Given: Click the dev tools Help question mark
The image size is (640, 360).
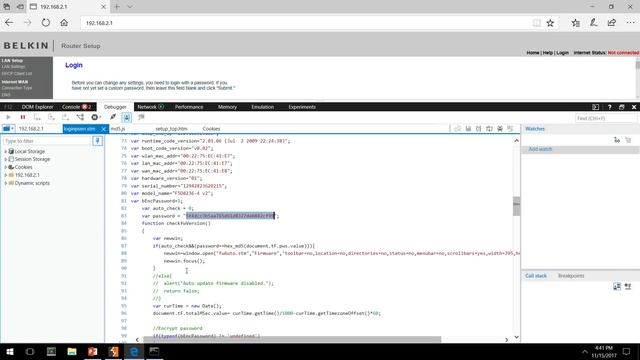Looking at the screenshot, I should 609,107.
